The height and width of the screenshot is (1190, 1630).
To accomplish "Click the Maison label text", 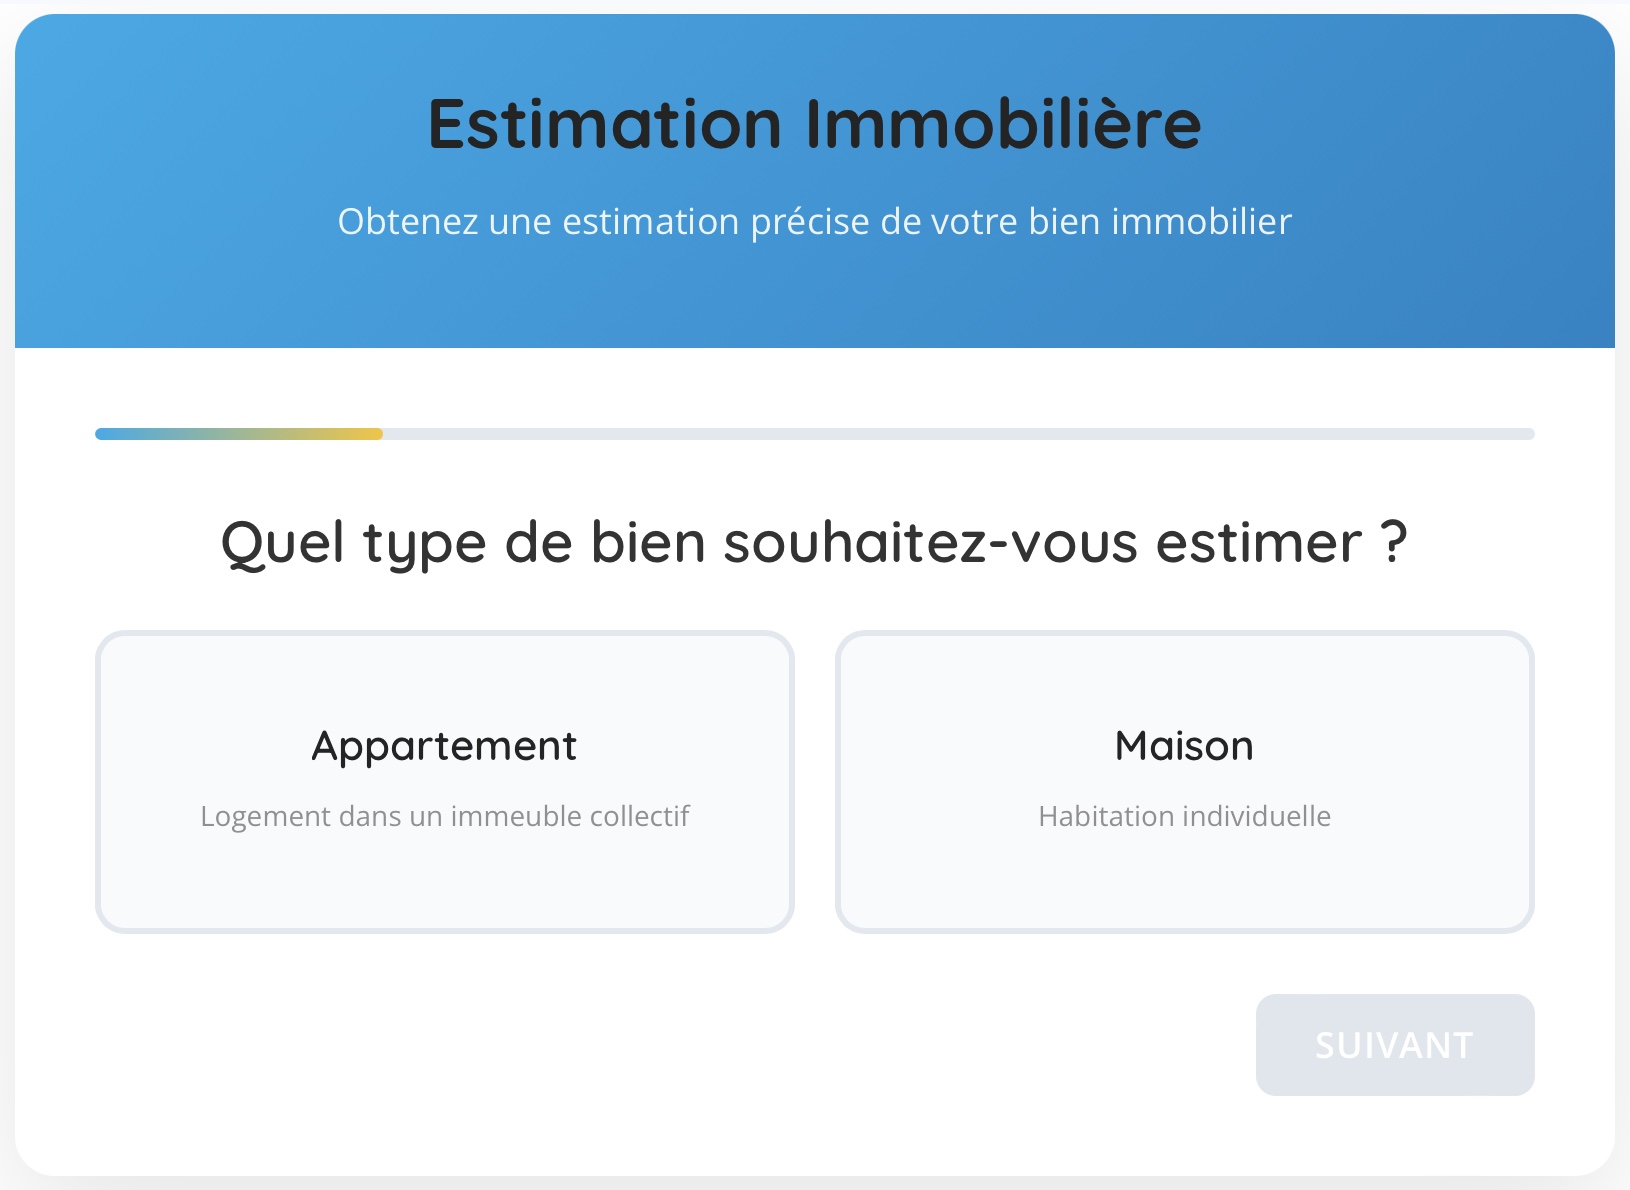I will 1184,744.
